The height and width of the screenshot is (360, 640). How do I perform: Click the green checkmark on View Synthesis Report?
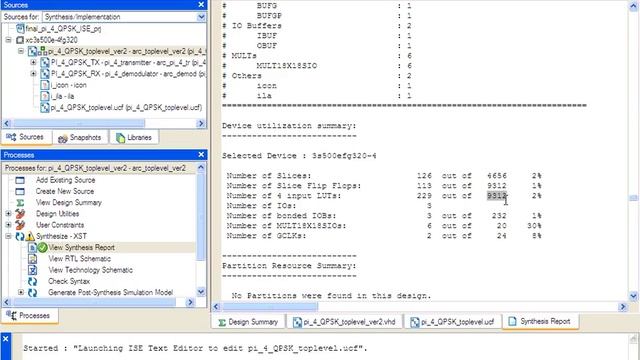coord(42,247)
